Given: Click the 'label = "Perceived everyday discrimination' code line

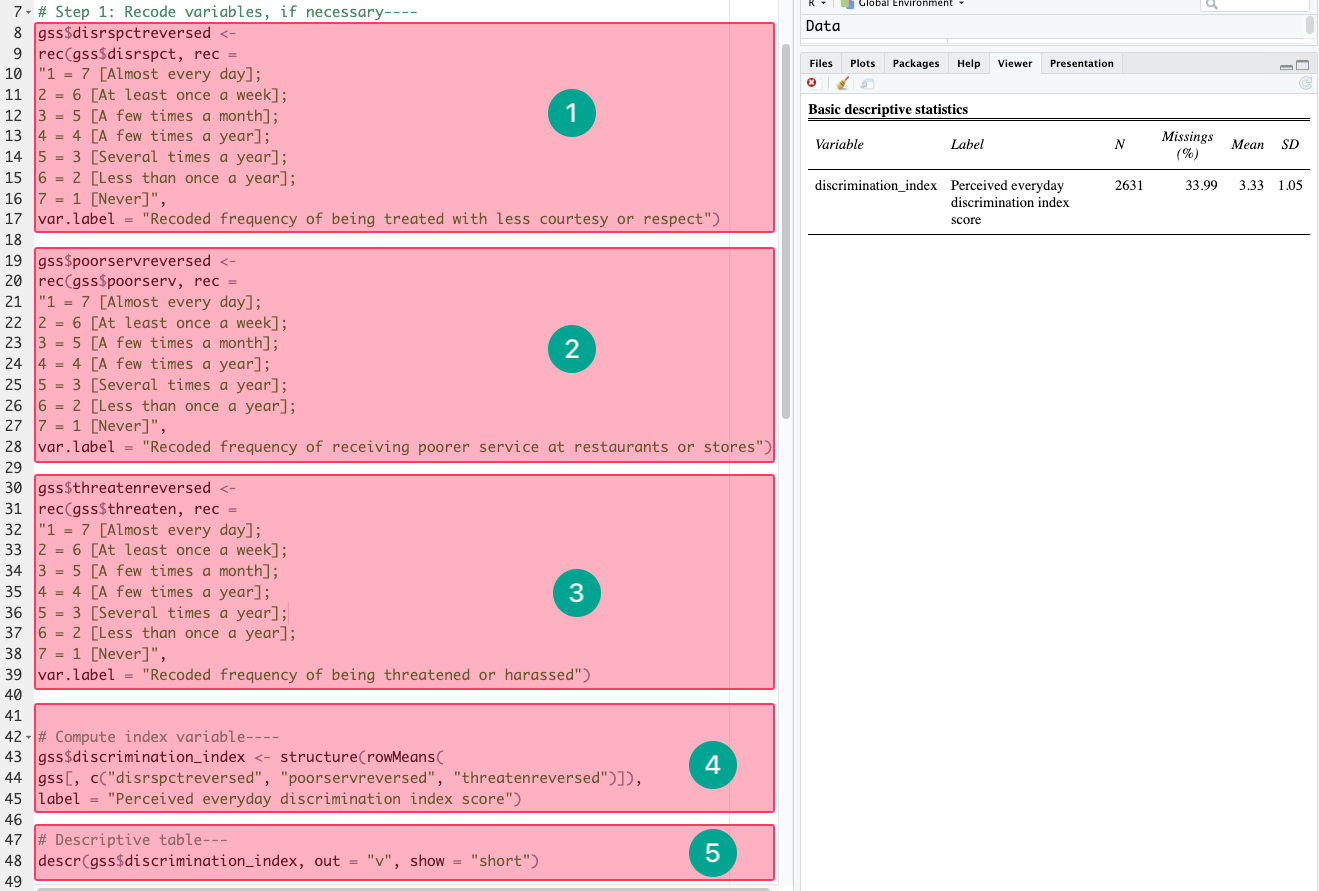Looking at the screenshot, I should 280,799.
